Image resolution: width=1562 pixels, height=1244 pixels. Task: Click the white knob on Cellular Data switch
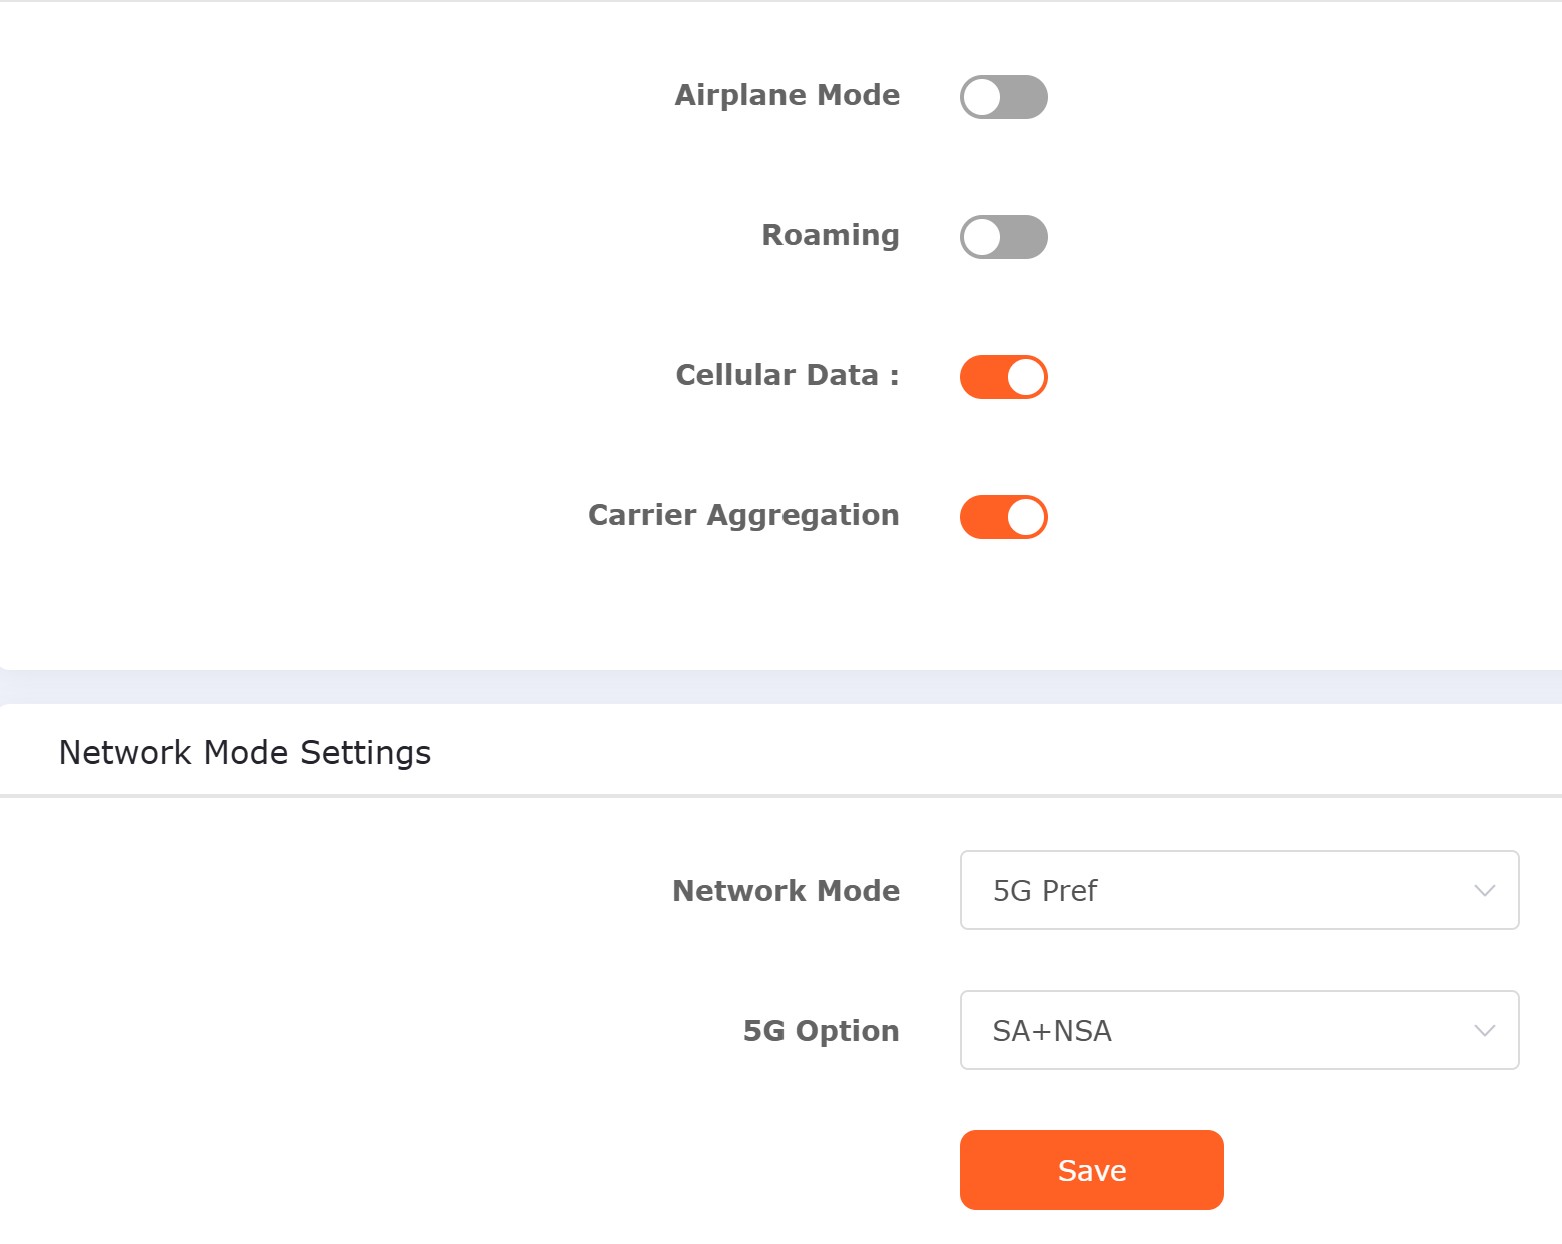pyautogui.click(x=1026, y=377)
